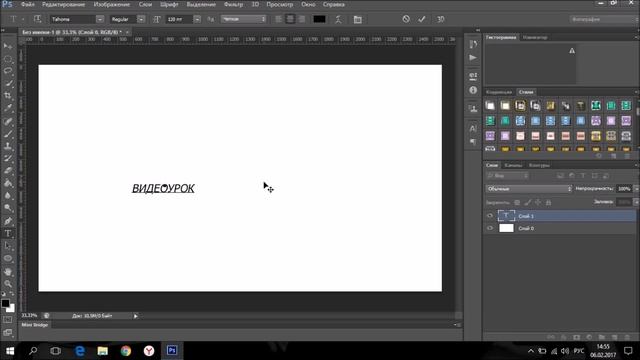Open the Файл menu
The height and width of the screenshot is (360, 640).
pos(27,4)
